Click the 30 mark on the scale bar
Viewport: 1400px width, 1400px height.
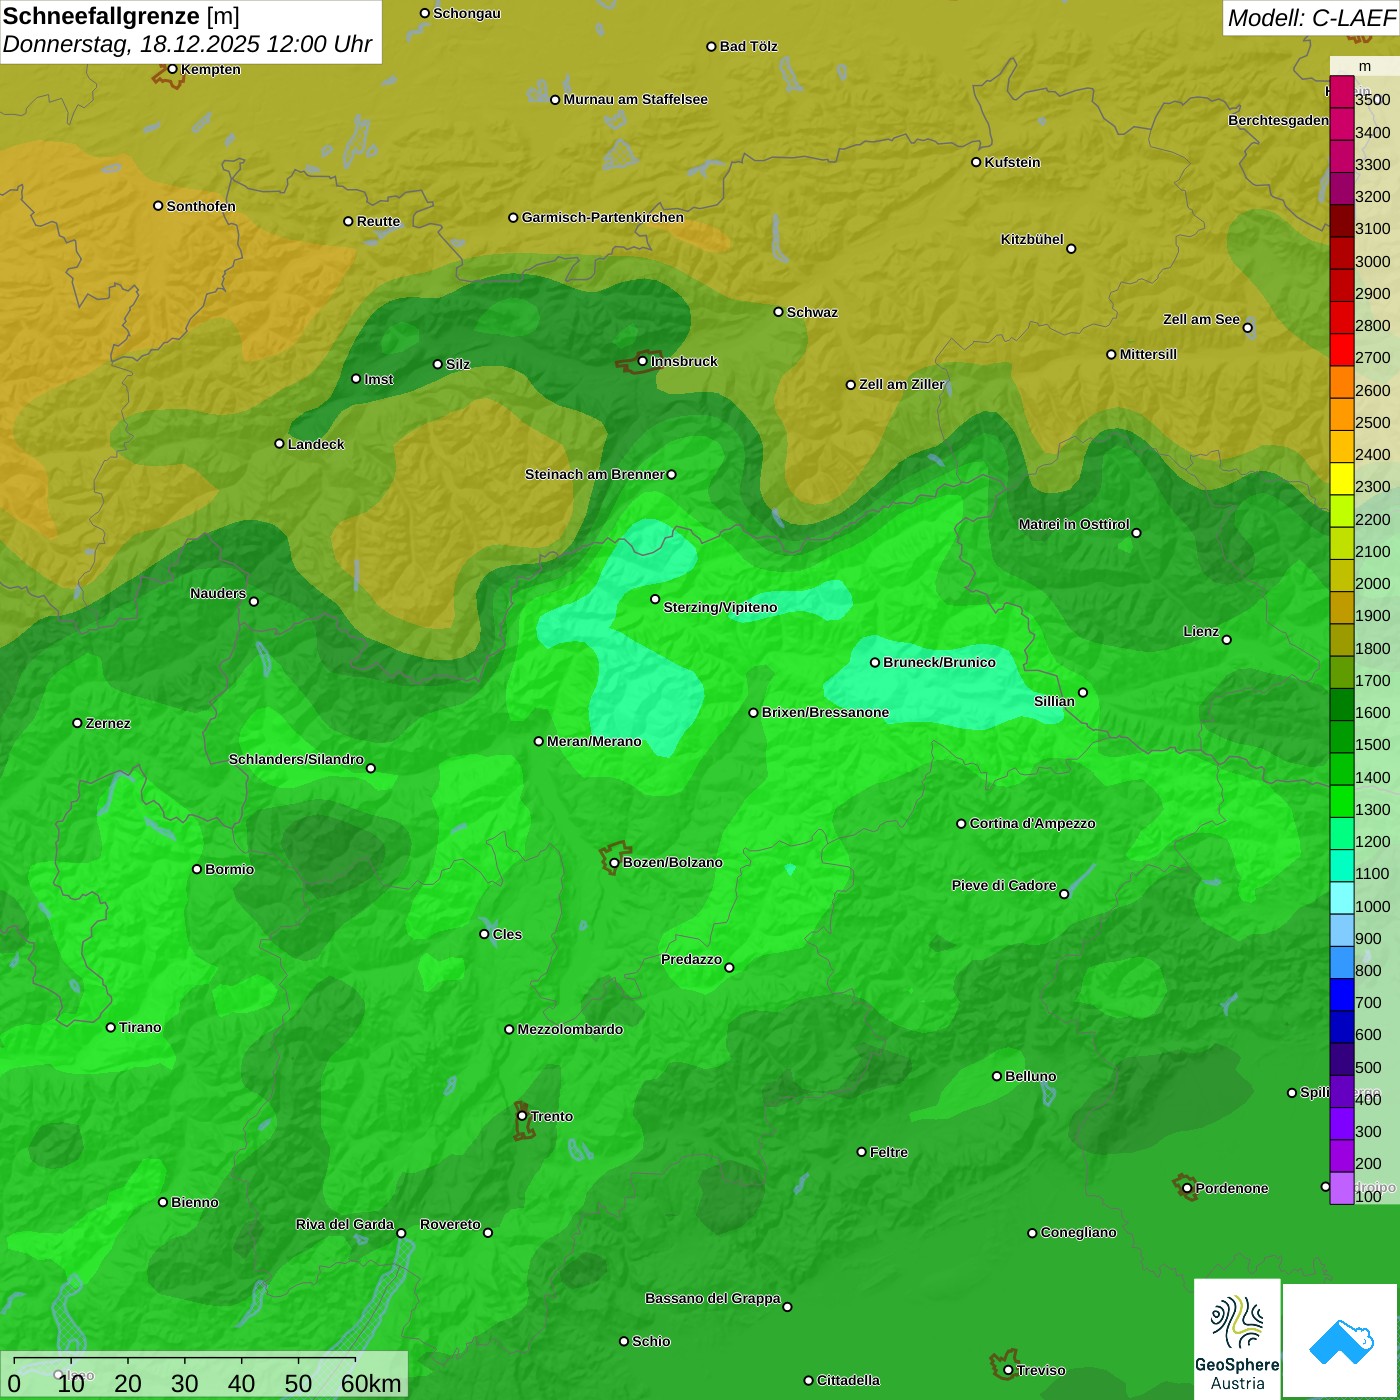184,1384
